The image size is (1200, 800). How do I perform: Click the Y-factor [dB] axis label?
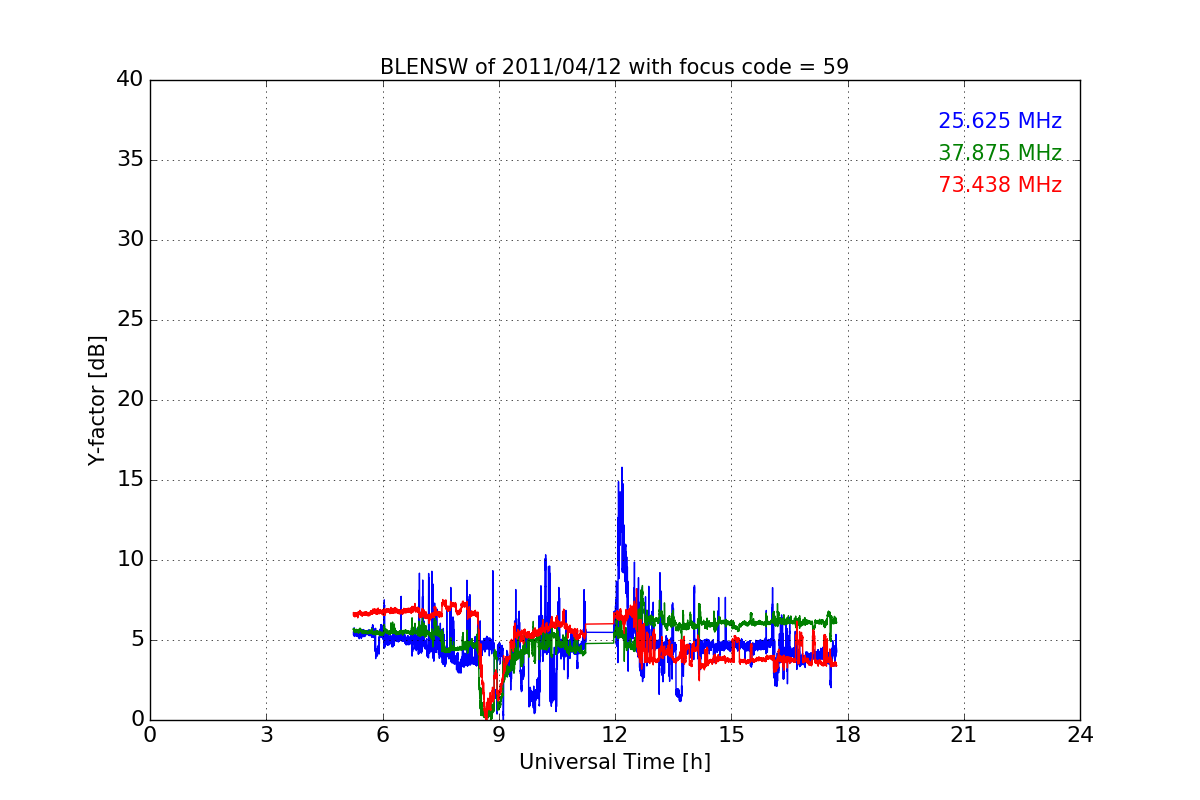97,400
